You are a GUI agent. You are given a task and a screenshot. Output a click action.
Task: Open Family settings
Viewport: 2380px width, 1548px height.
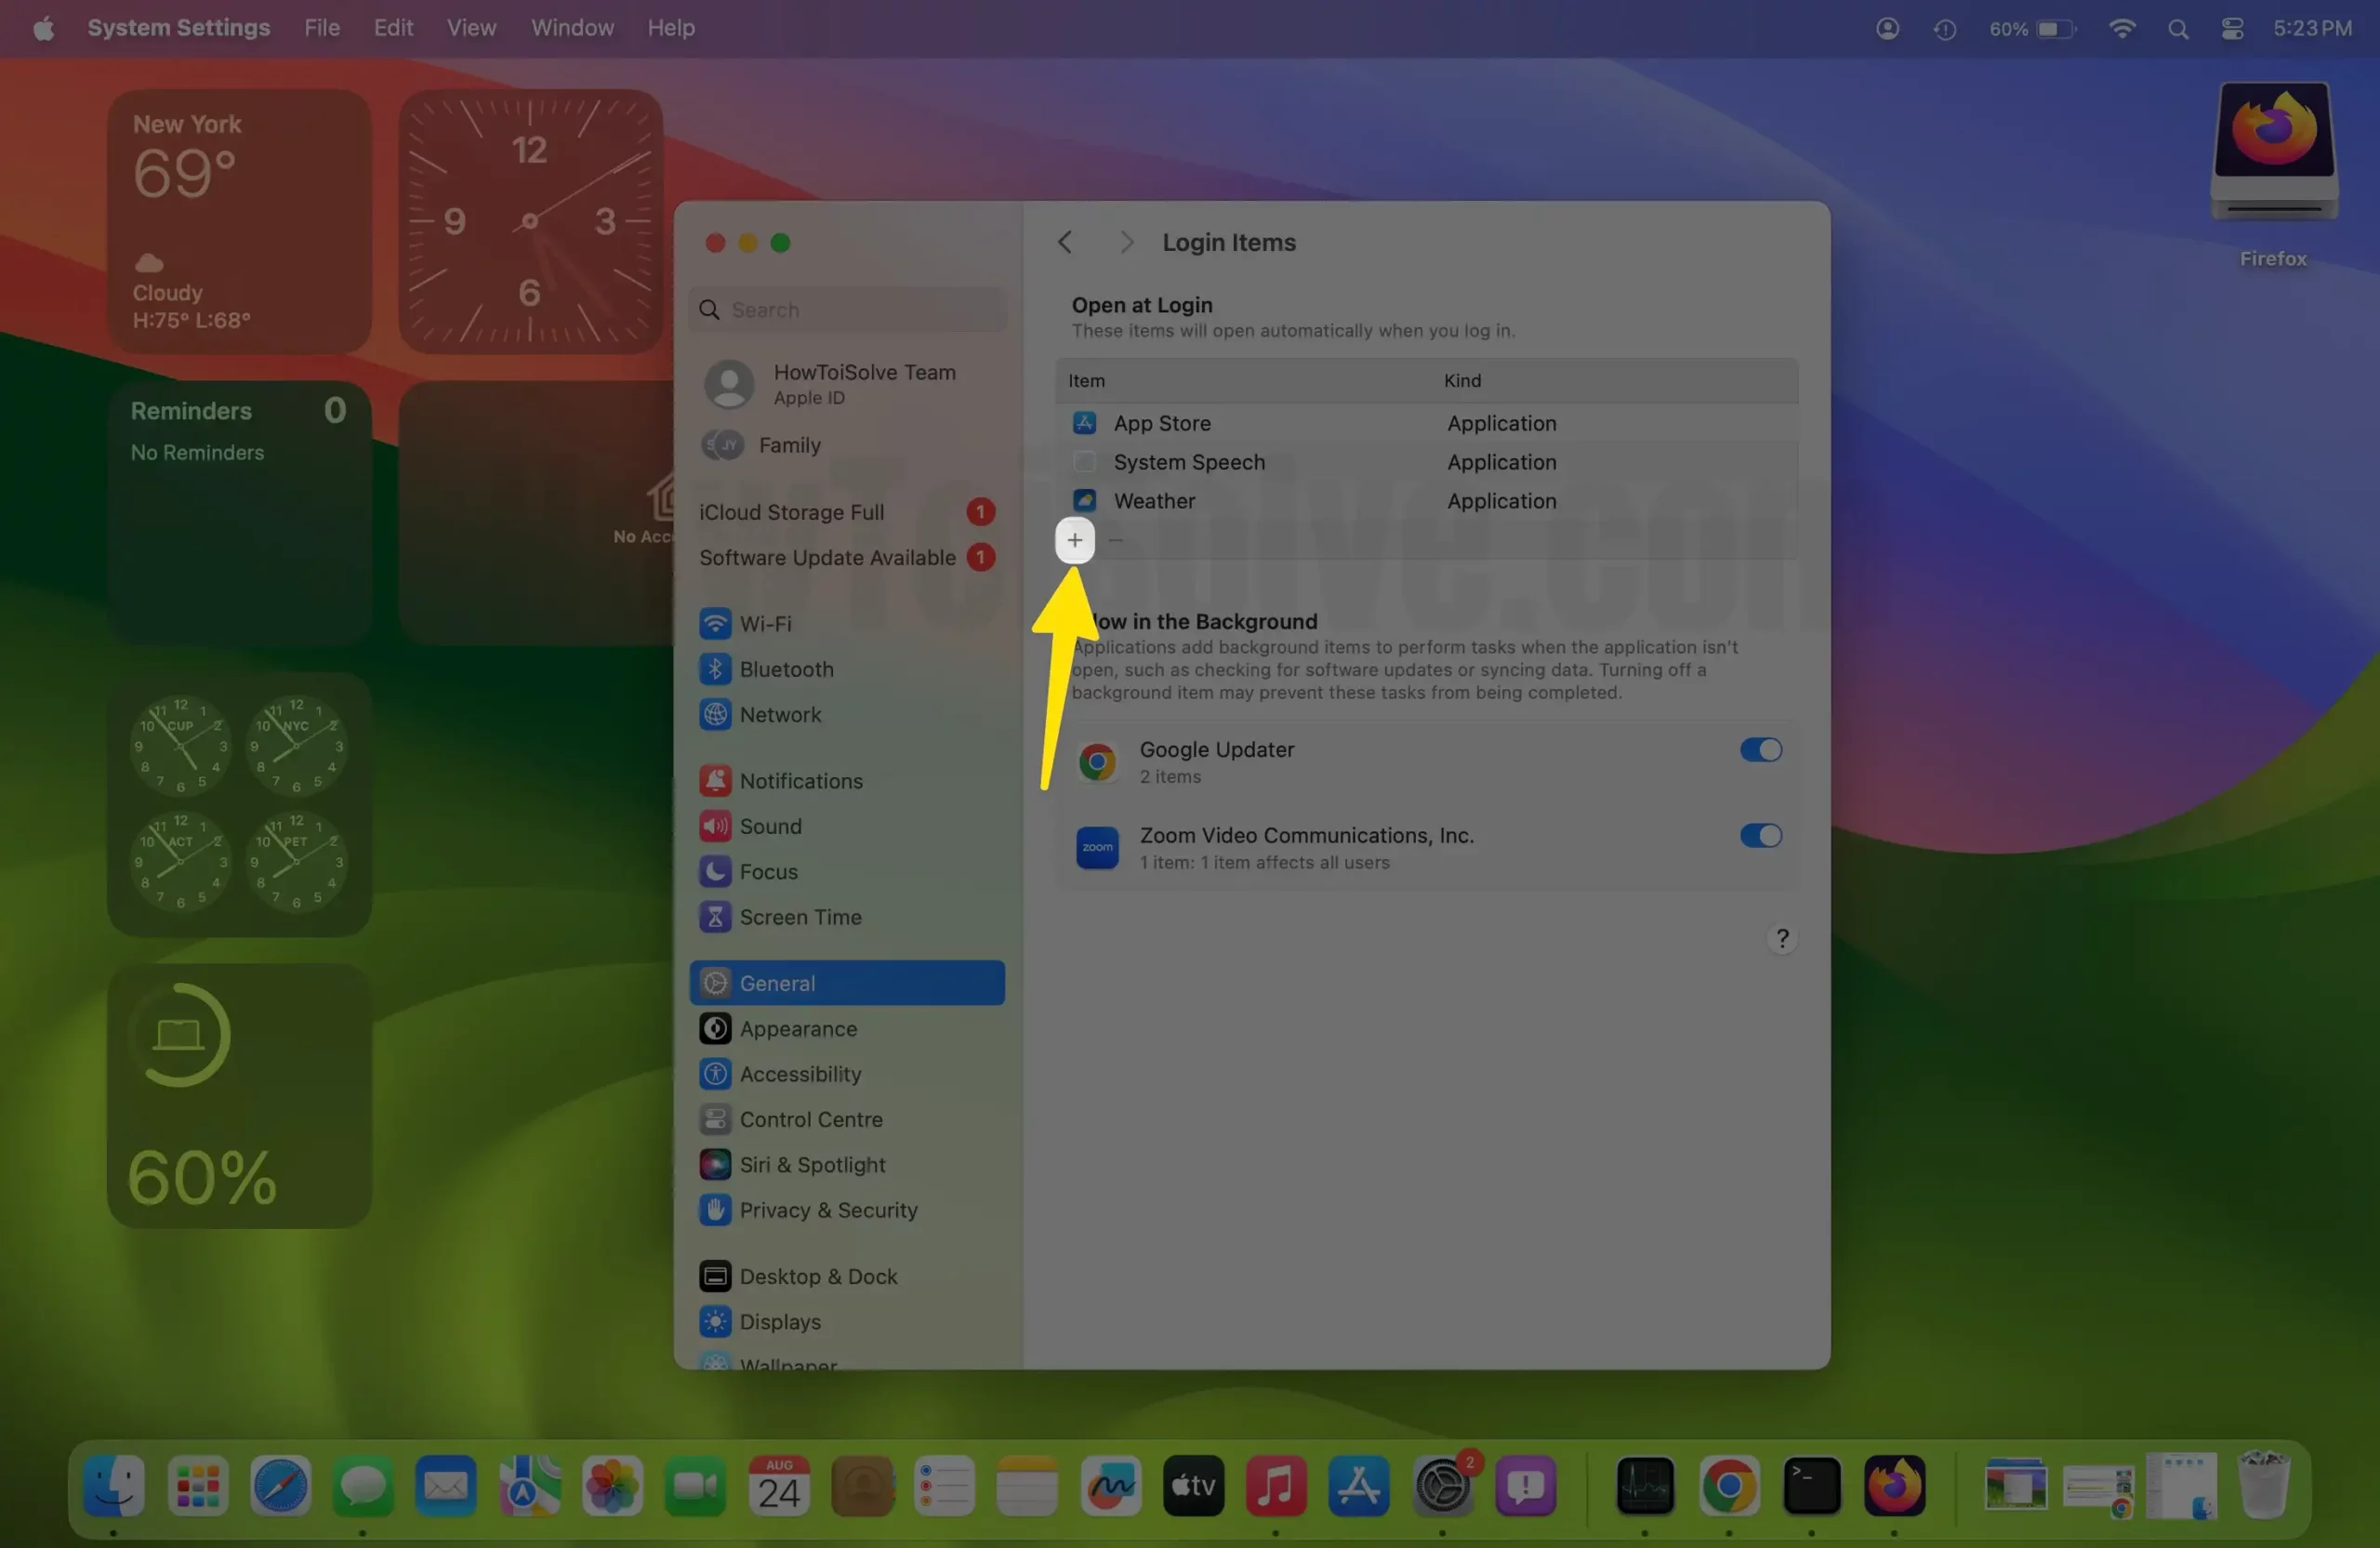point(848,445)
